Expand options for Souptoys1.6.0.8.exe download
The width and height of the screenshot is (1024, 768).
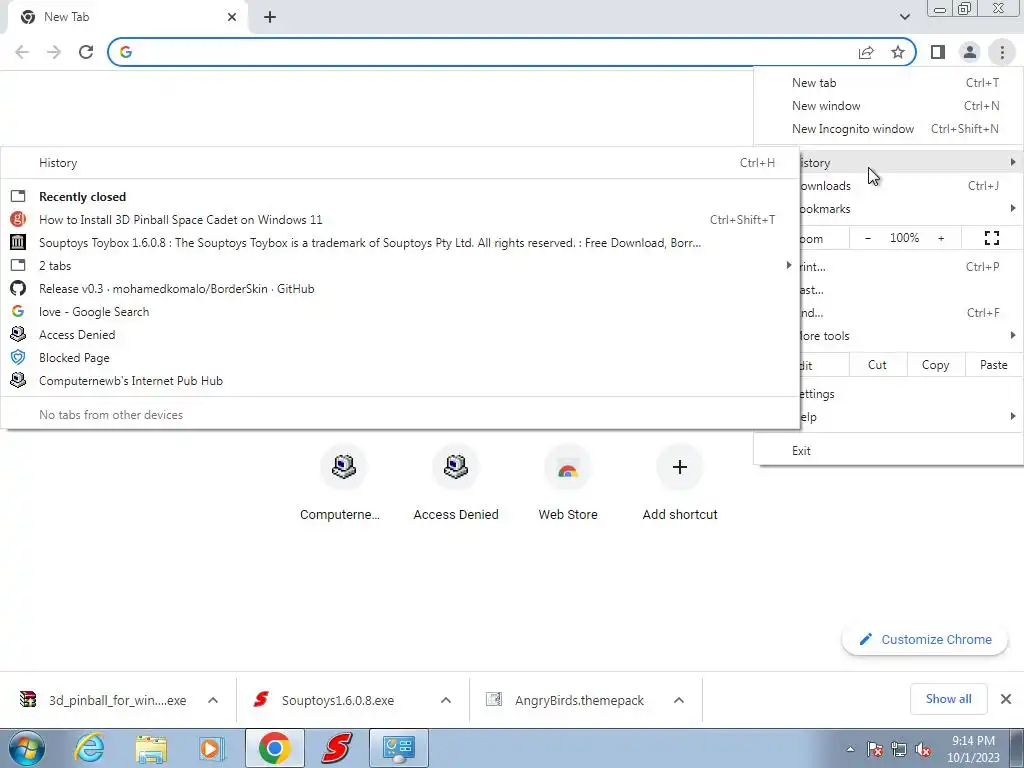tap(446, 700)
